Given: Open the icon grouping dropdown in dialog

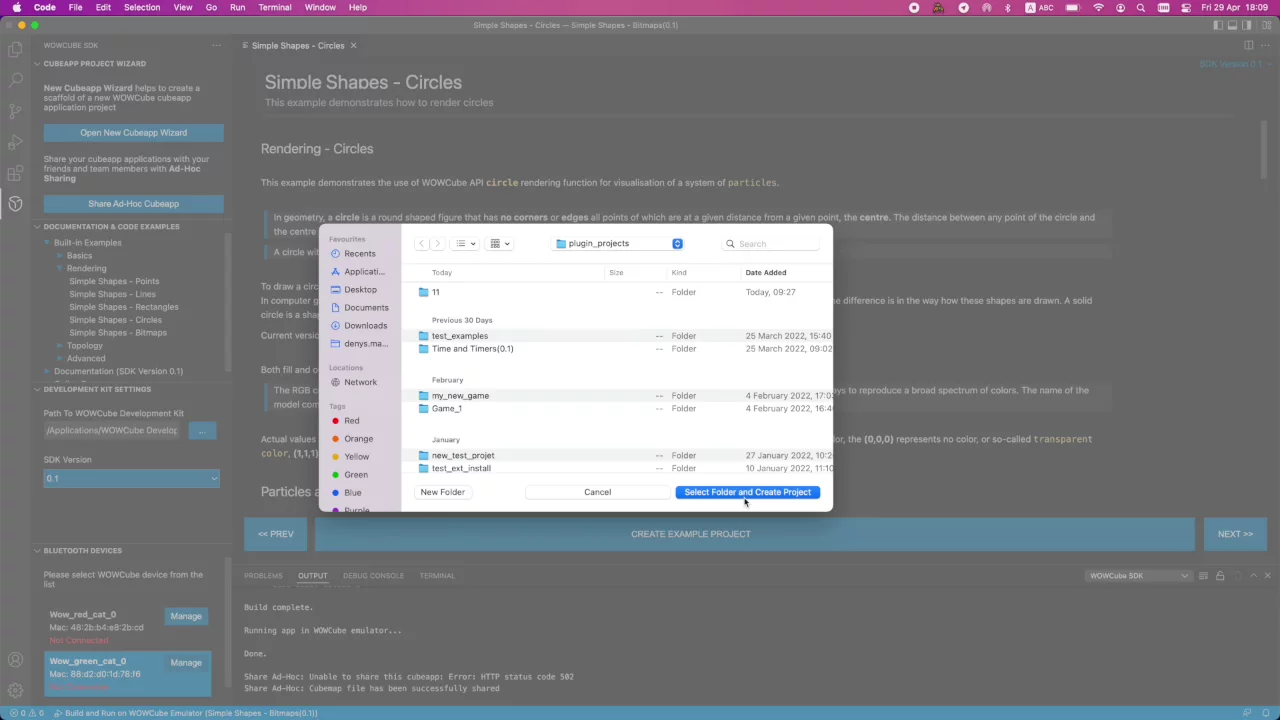Looking at the screenshot, I should click(499, 244).
